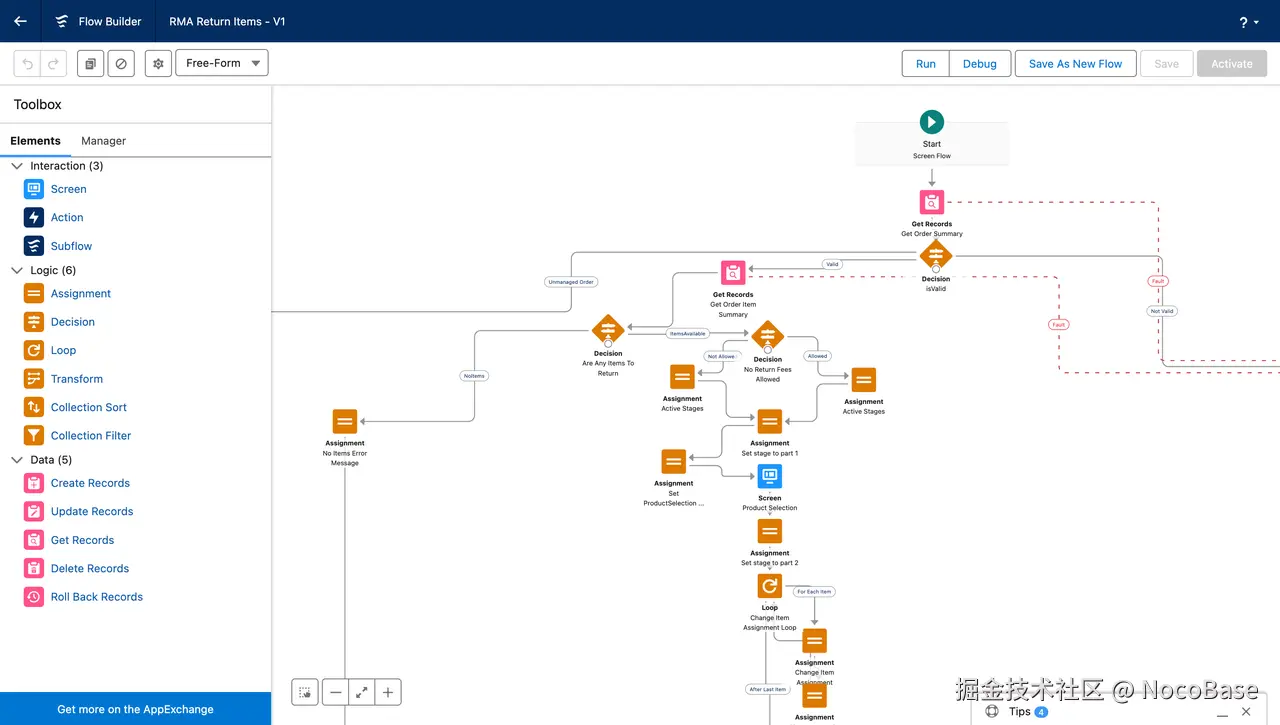The width and height of the screenshot is (1280, 725).
Task: Select the Roll Back Records element
Action: coord(96,596)
